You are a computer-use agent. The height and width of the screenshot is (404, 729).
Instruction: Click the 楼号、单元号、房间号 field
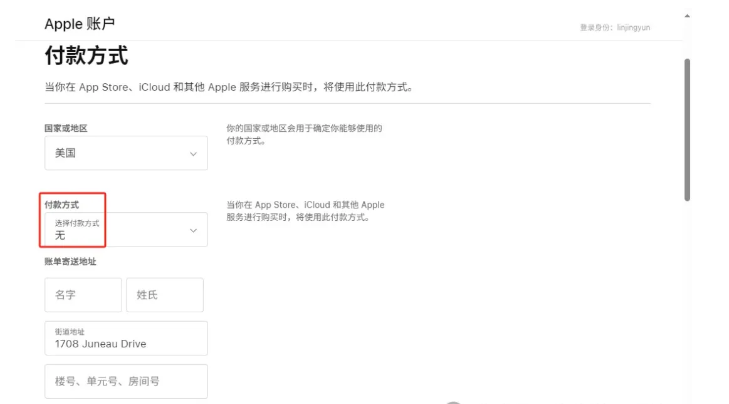[x=126, y=381]
